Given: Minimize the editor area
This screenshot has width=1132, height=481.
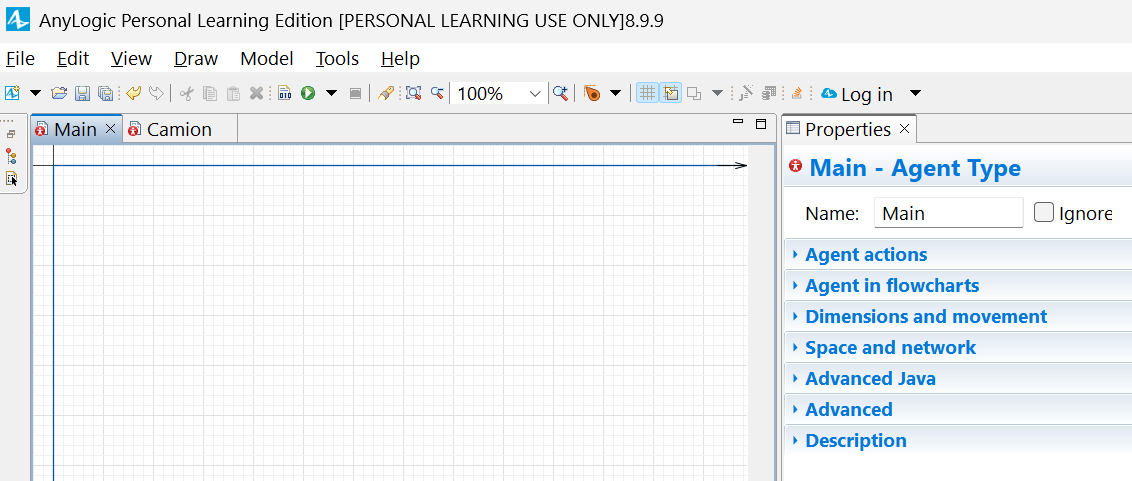Looking at the screenshot, I should (738, 122).
